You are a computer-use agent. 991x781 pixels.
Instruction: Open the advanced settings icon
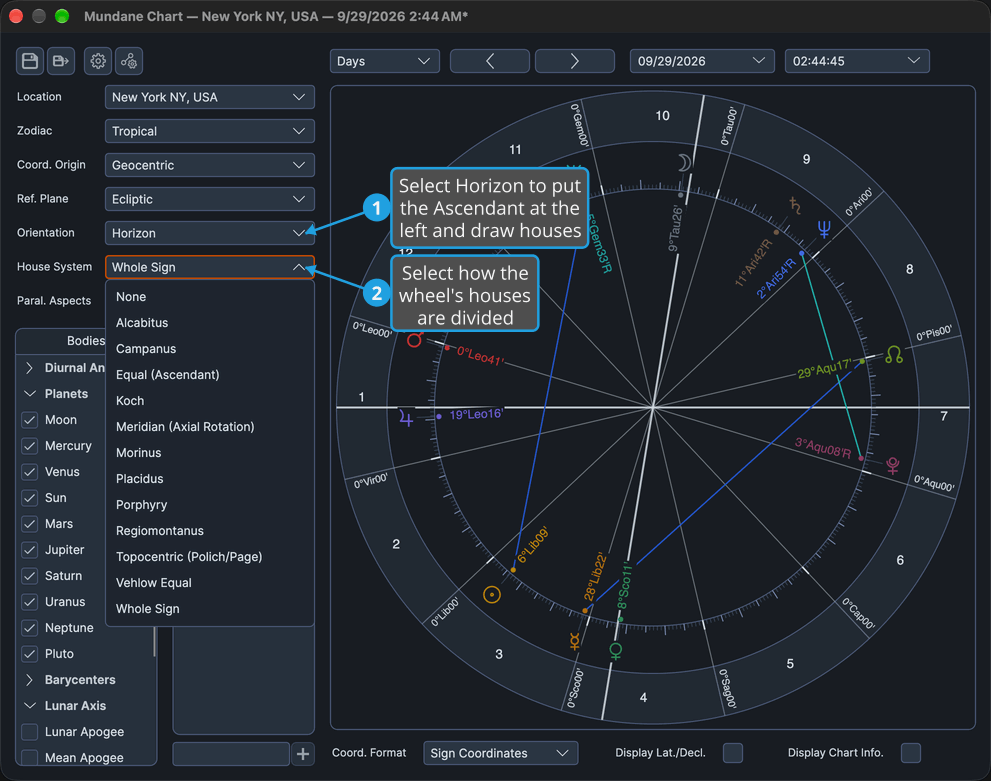tap(129, 61)
